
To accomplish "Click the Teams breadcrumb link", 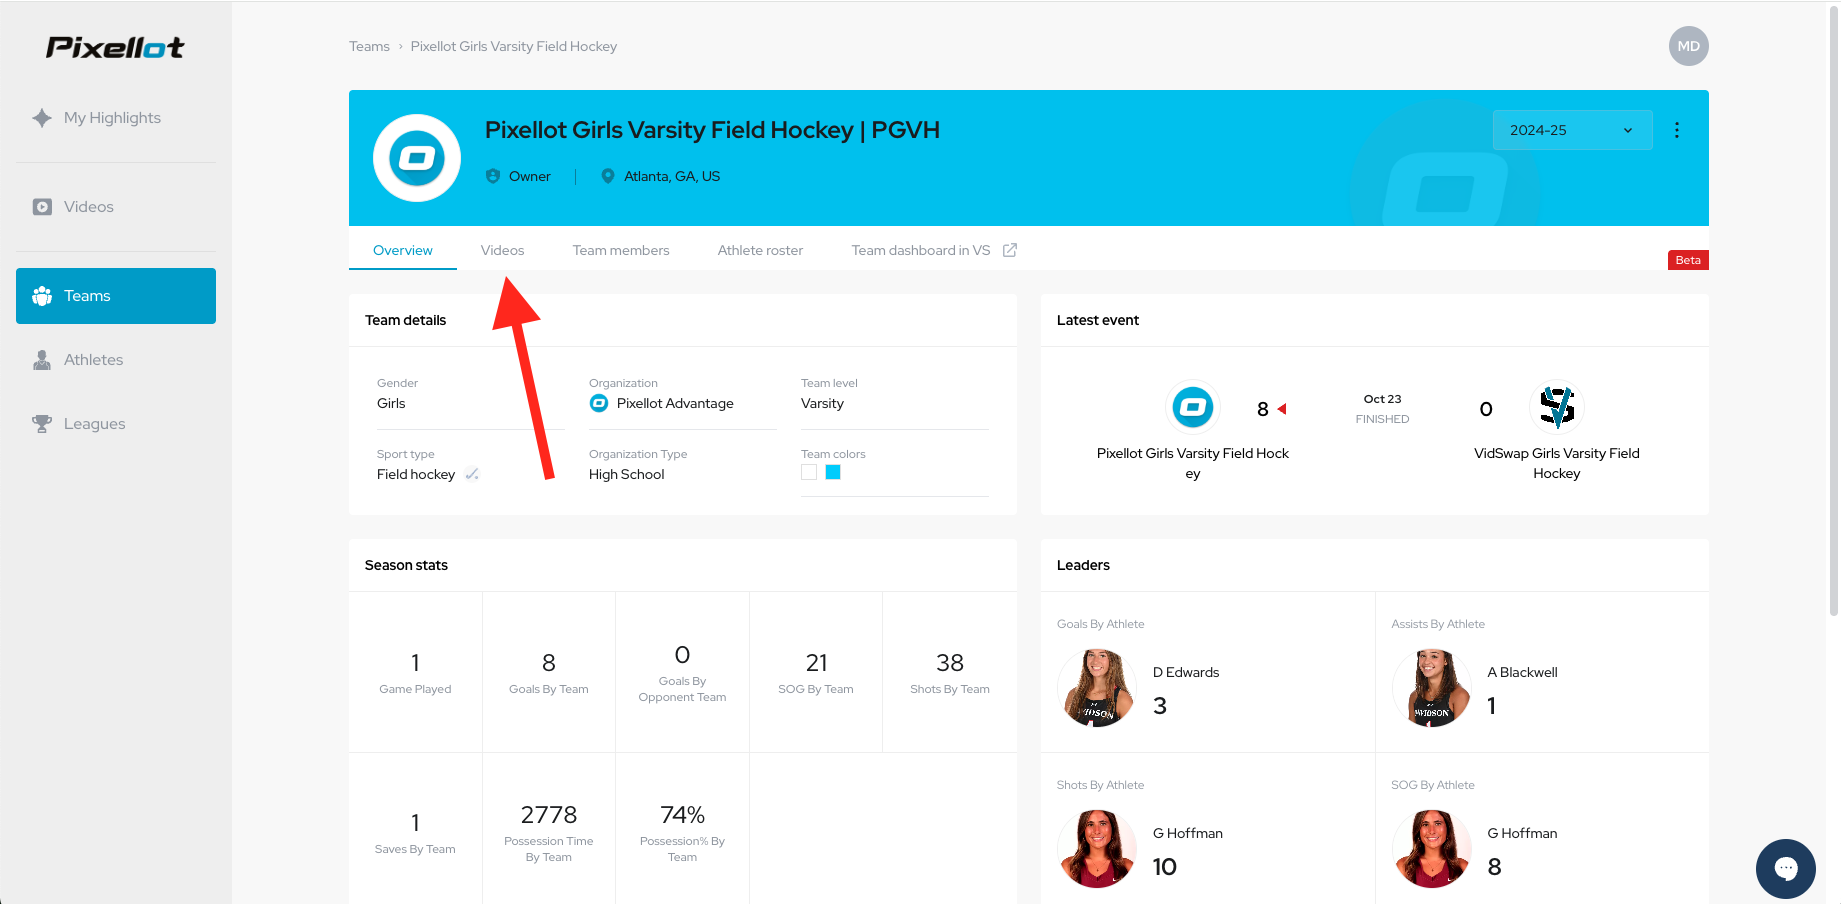I will click(x=369, y=46).
